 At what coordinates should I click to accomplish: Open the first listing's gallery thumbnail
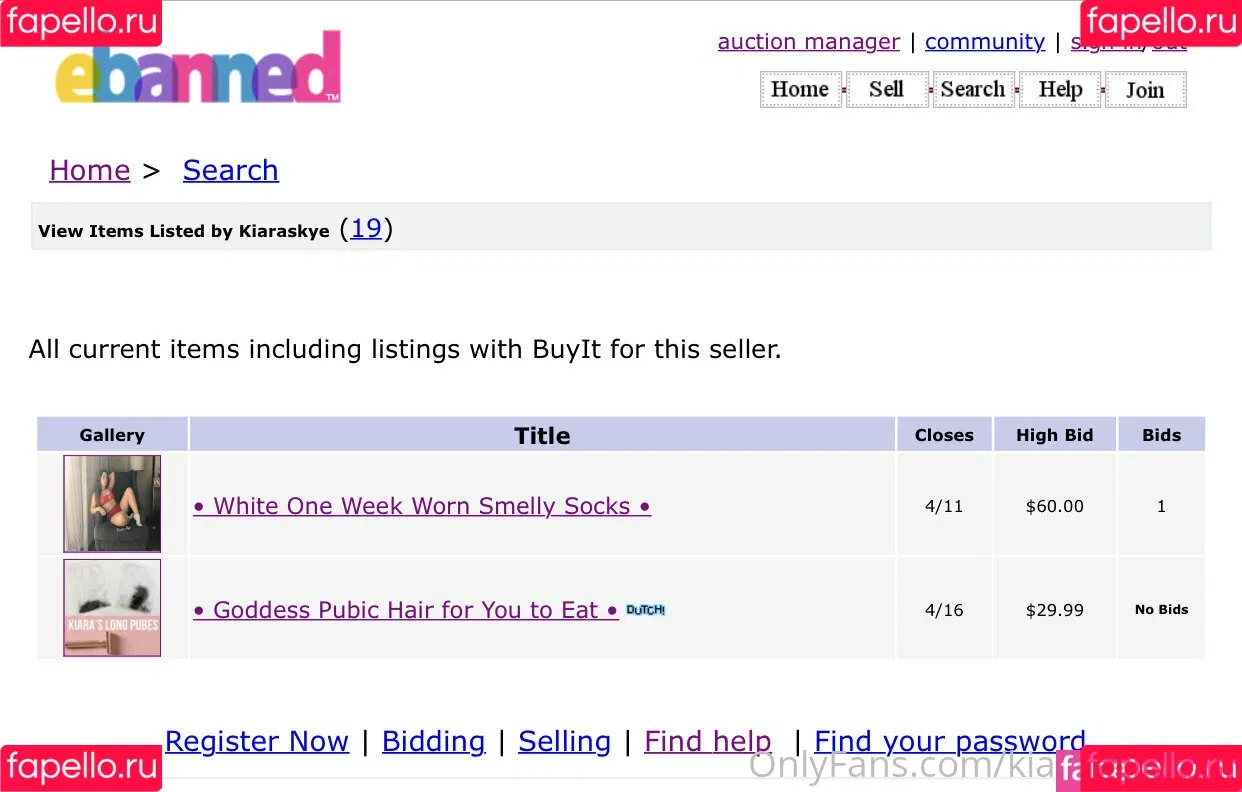click(x=112, y=504)
